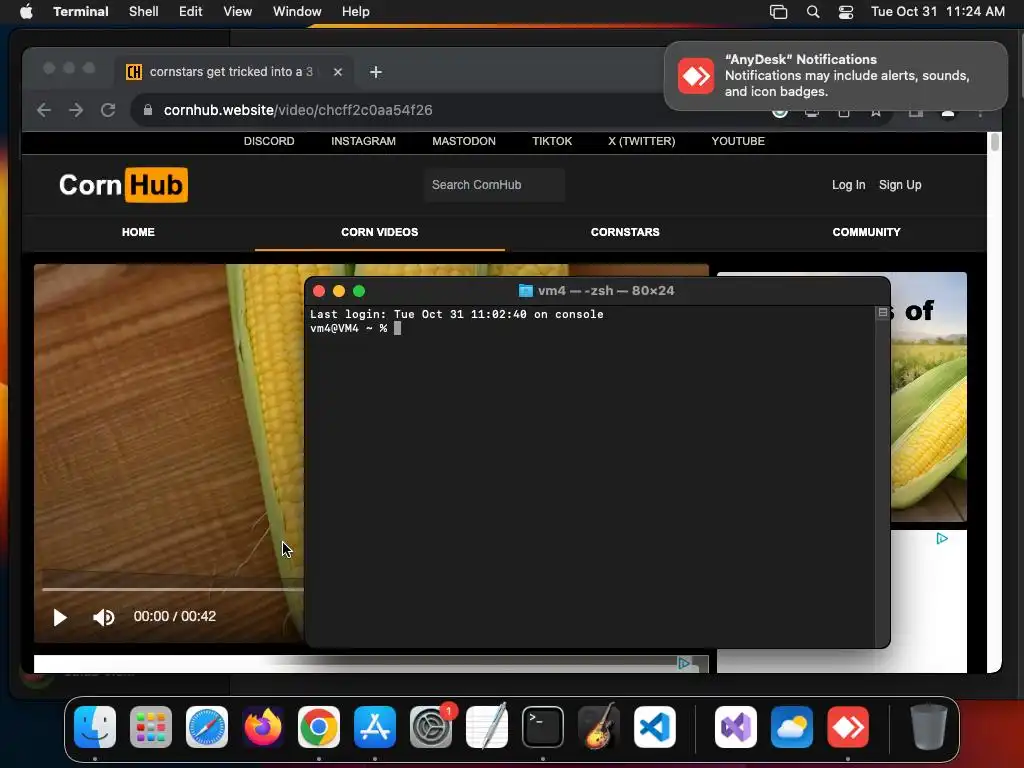Click the Sign Up link

[900, 185]
